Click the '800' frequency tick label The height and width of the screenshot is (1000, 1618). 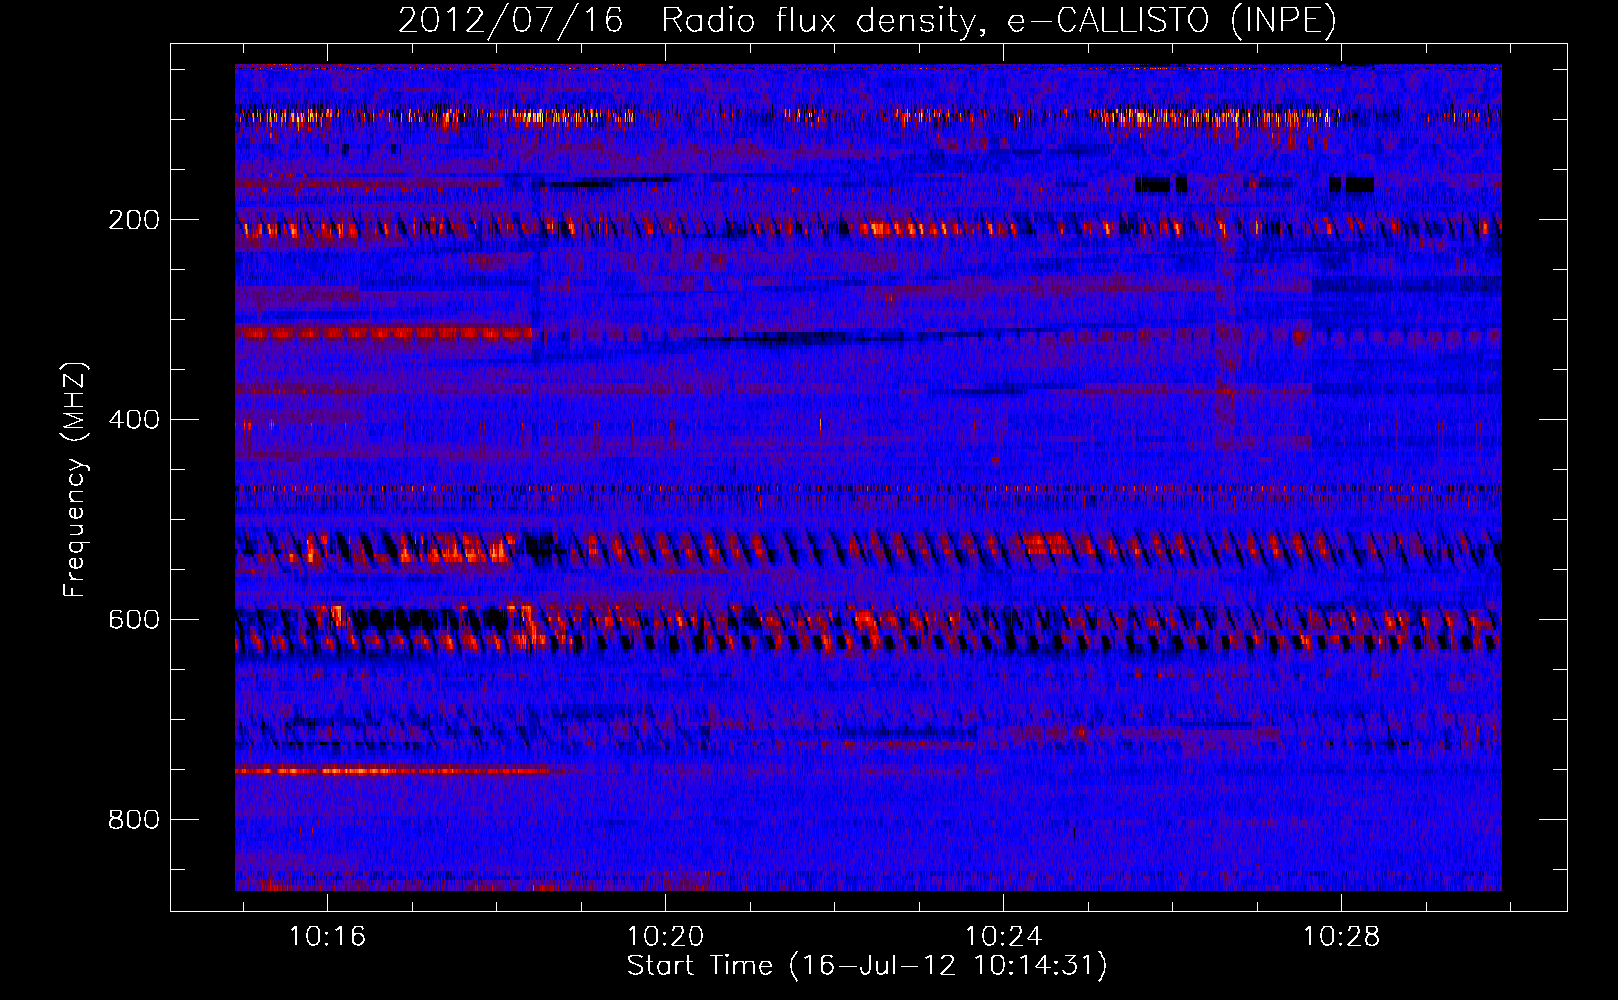click(134, 819)
